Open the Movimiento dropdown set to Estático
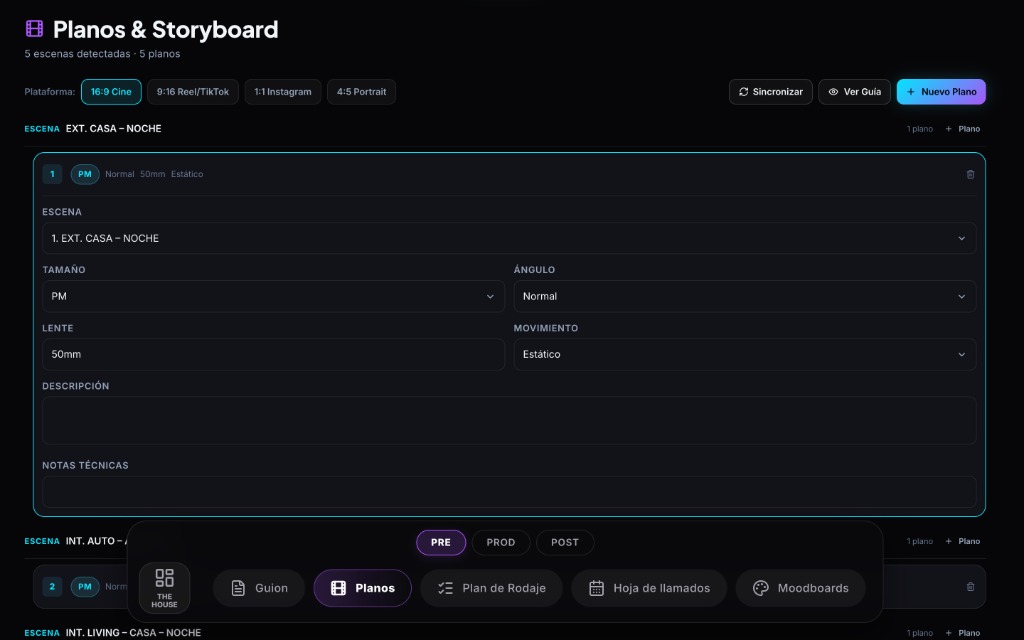This screenshot has width=1024, height=640. 745,355
